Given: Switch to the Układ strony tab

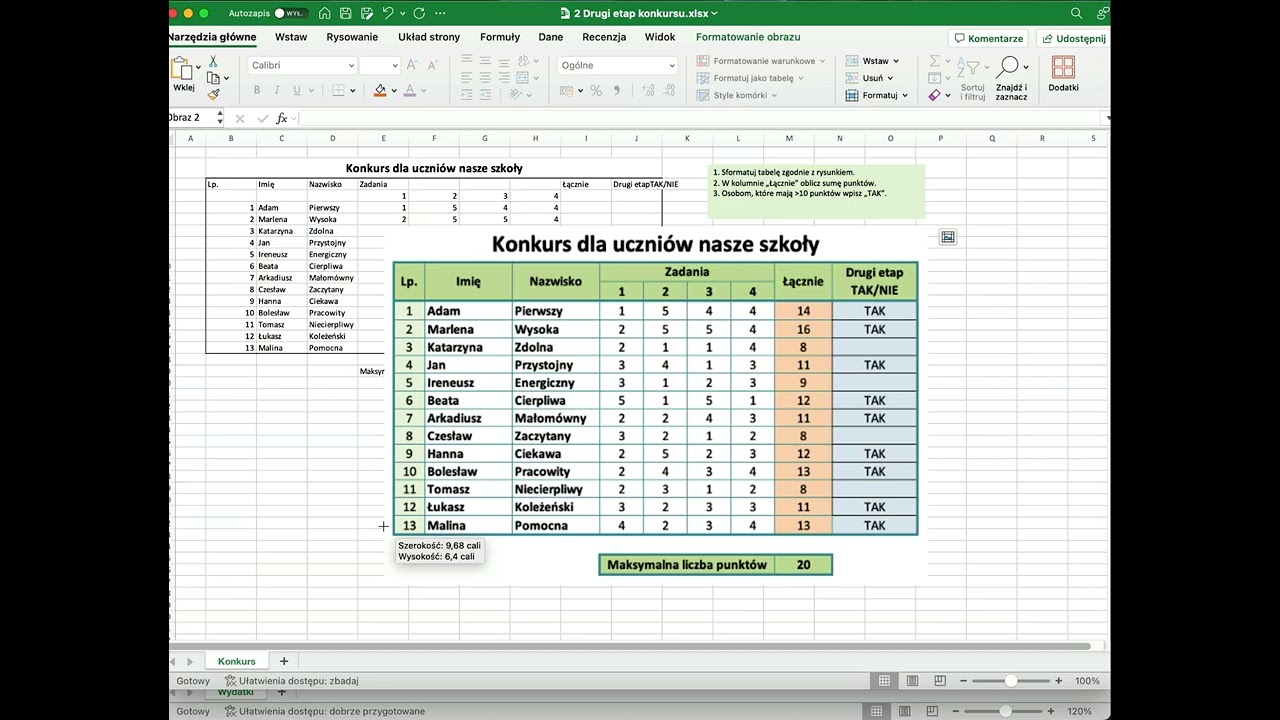Looking at the screenshot, I should [429, 37].
